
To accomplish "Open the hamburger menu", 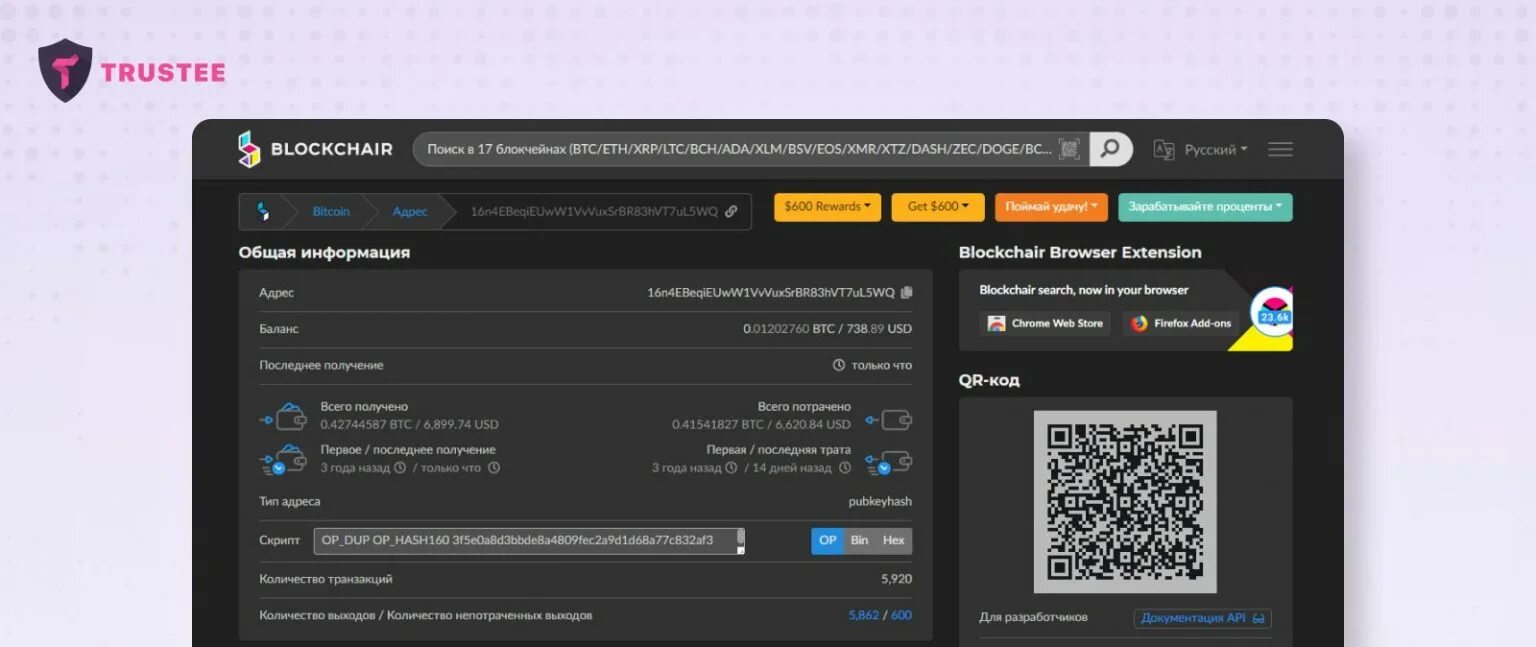I will coord(1280,149).
